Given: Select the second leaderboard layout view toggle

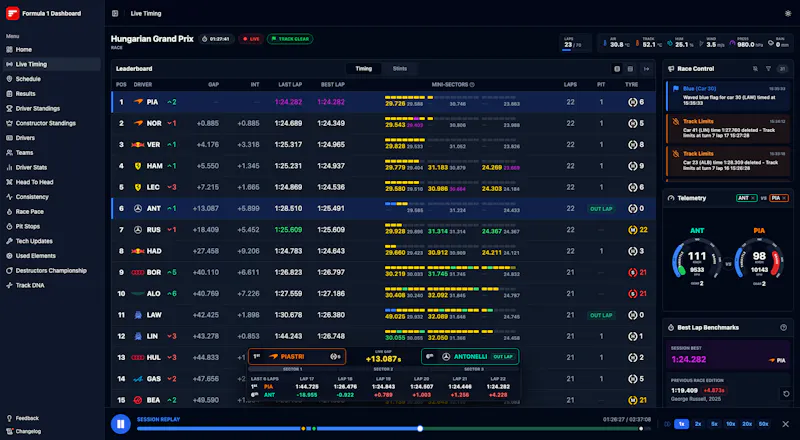Looking at the screenshot, I should pyautogui.click(x=630, y=69).
